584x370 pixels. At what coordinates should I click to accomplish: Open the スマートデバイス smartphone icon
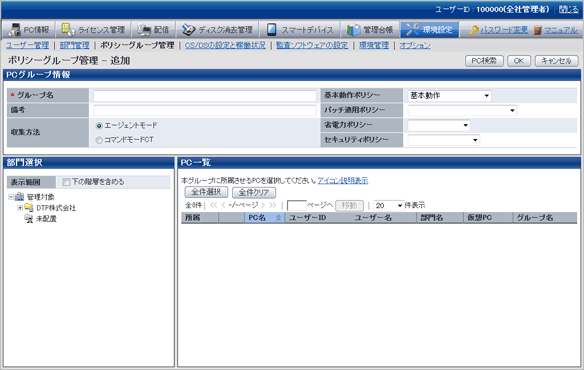(x=272, y=30)
